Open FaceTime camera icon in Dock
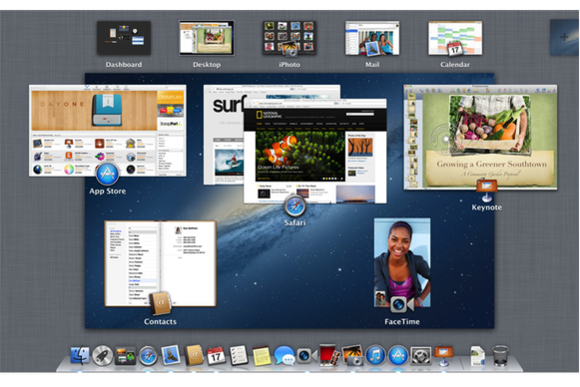The image size is (580, 387). point(307,356)
